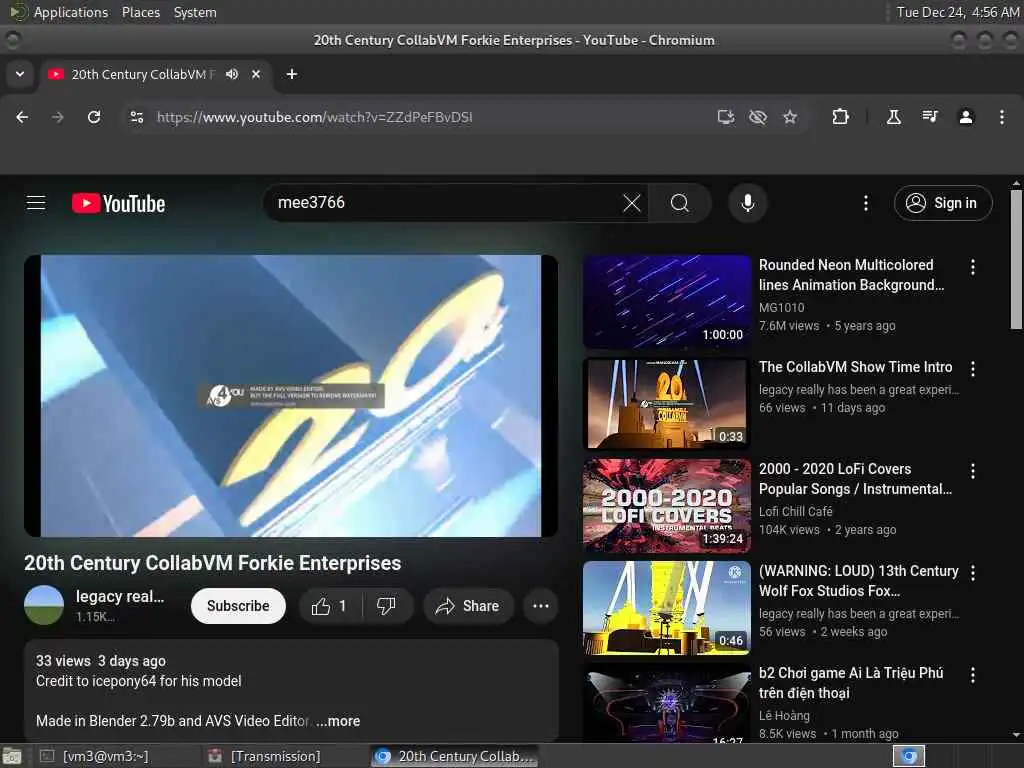Open the System menu
1024x768 pixels.
[x=195, y=12]
